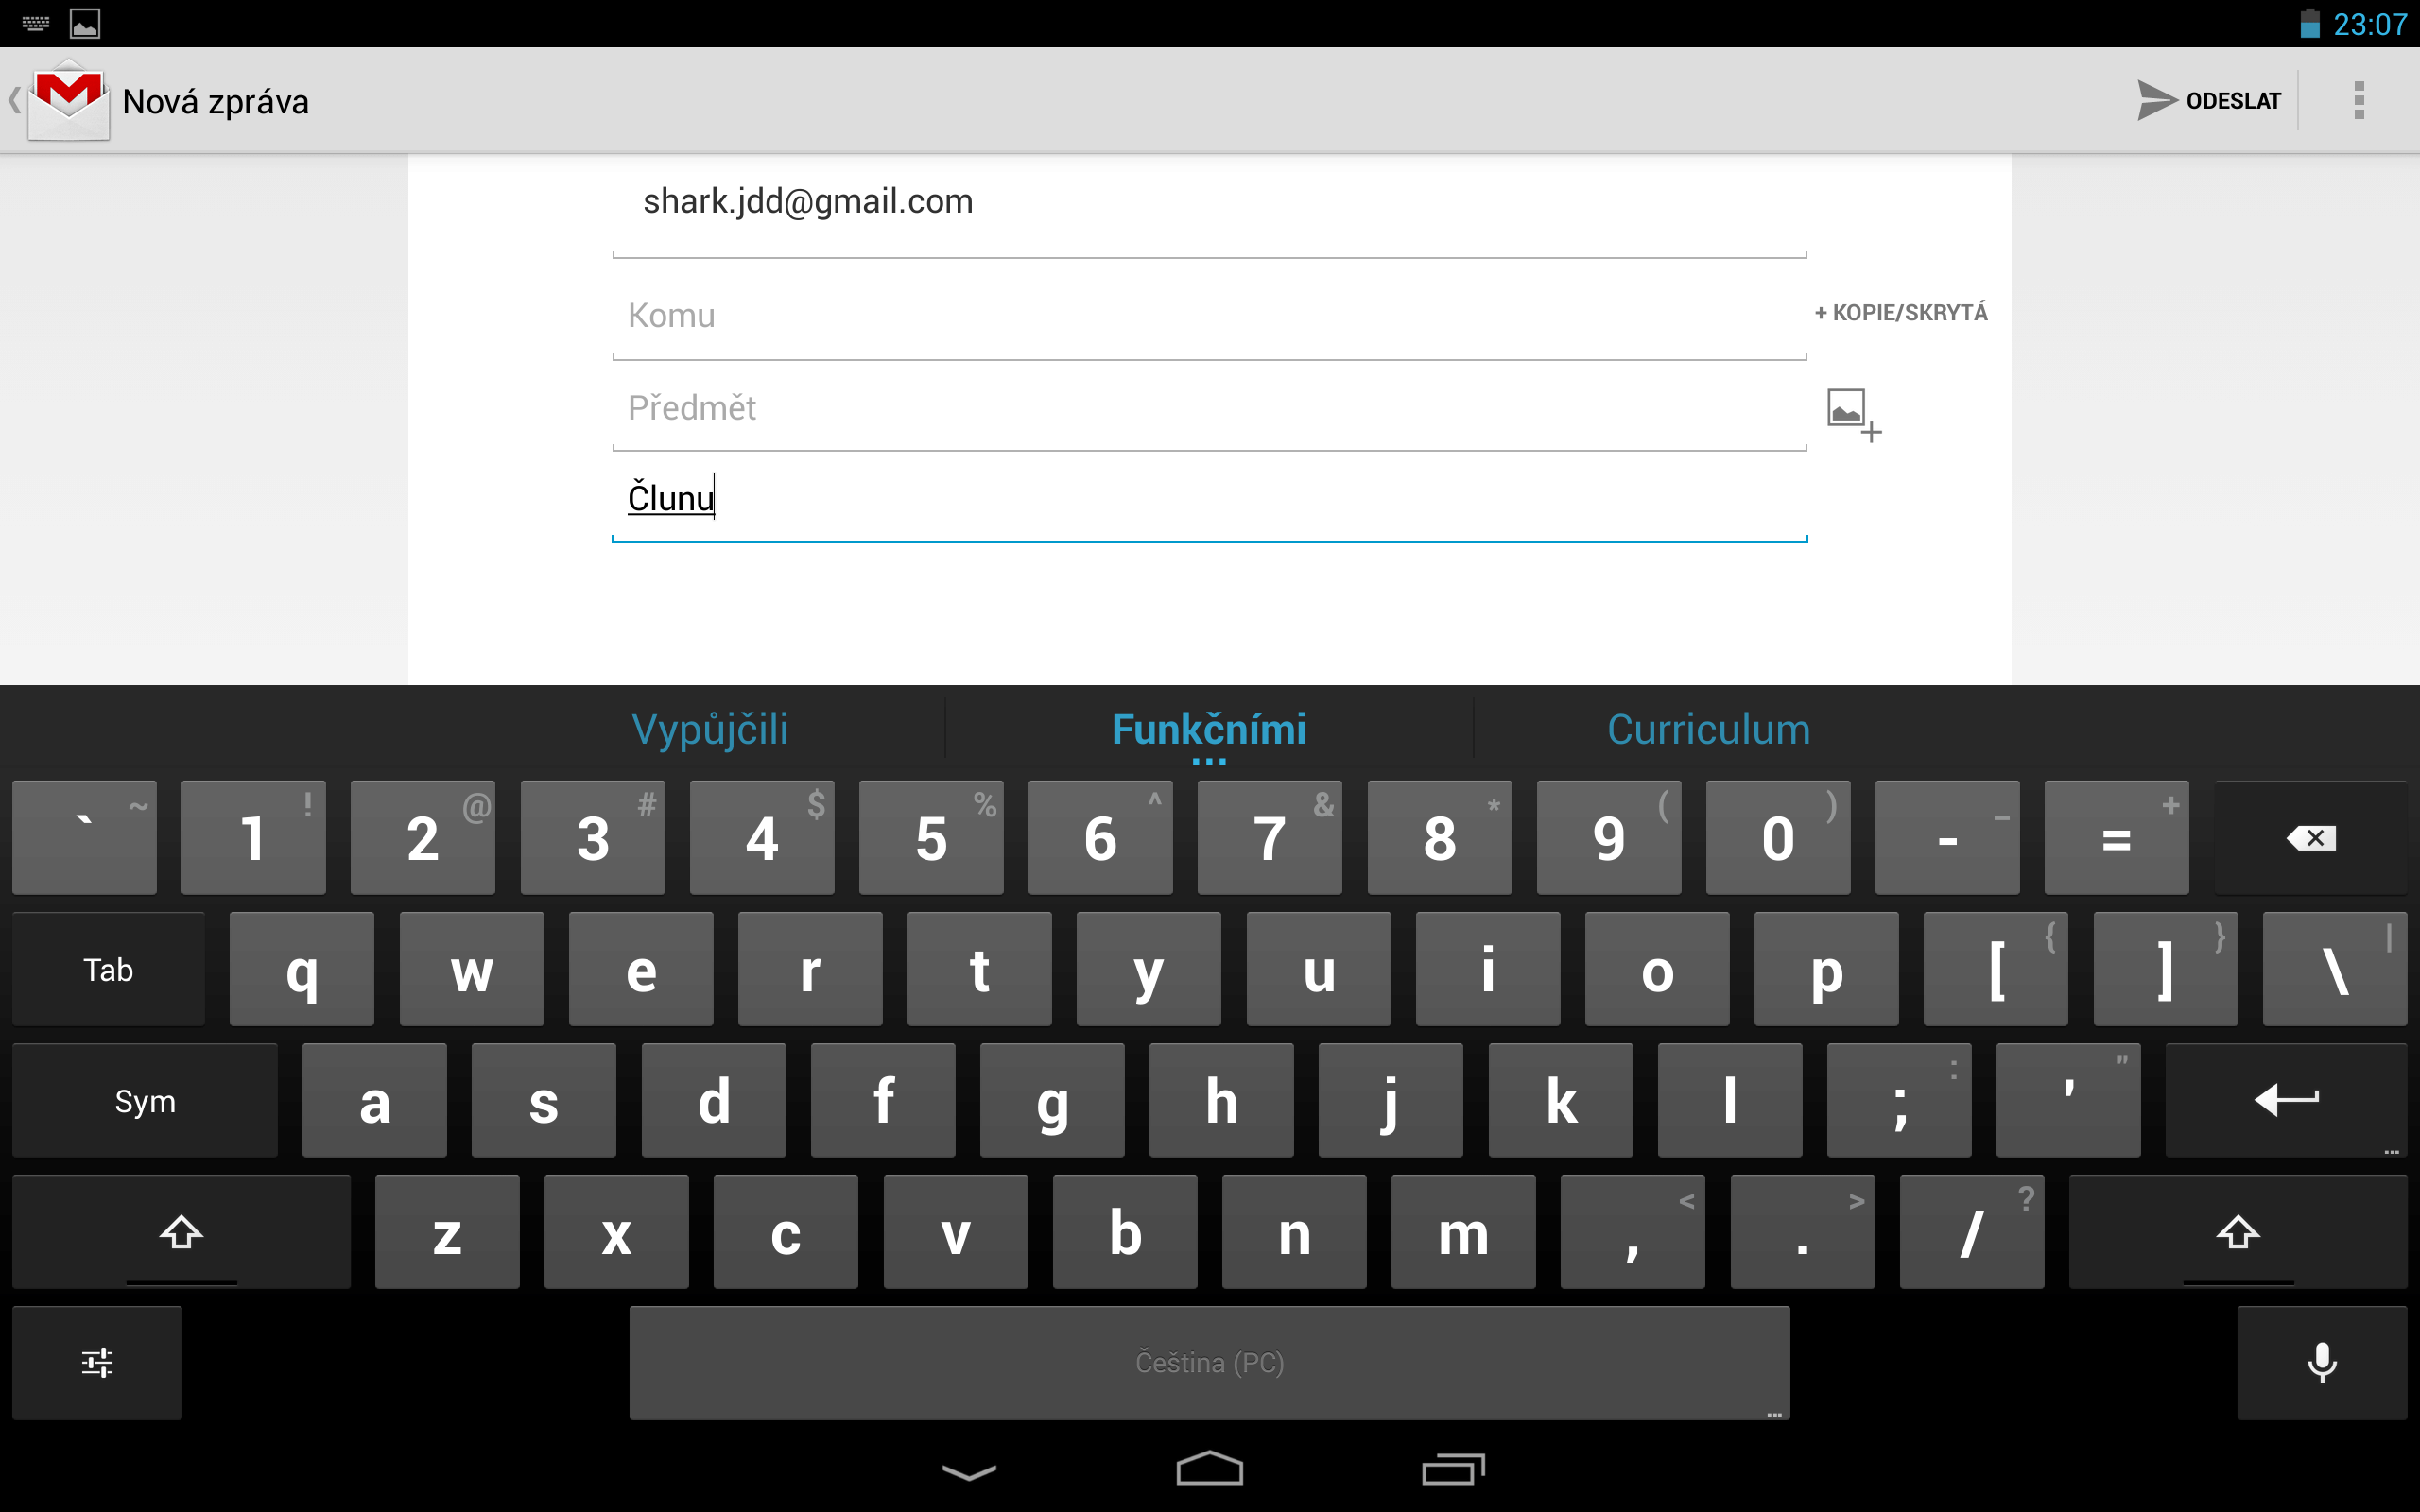
Task: Expand copy fields via + KOPIE/SKRYTÁ
Action: click(1901, 313)
